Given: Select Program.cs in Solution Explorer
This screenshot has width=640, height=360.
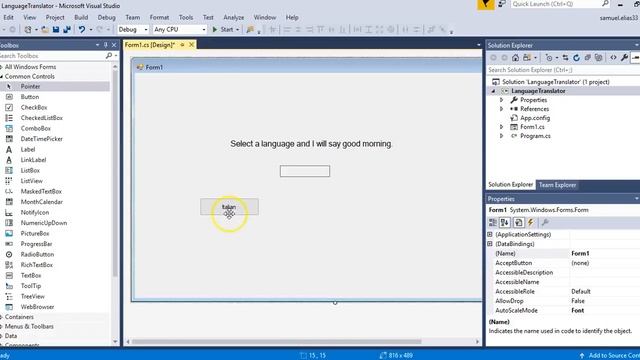Looking at the screenshot, I should (x=535, y=136).
